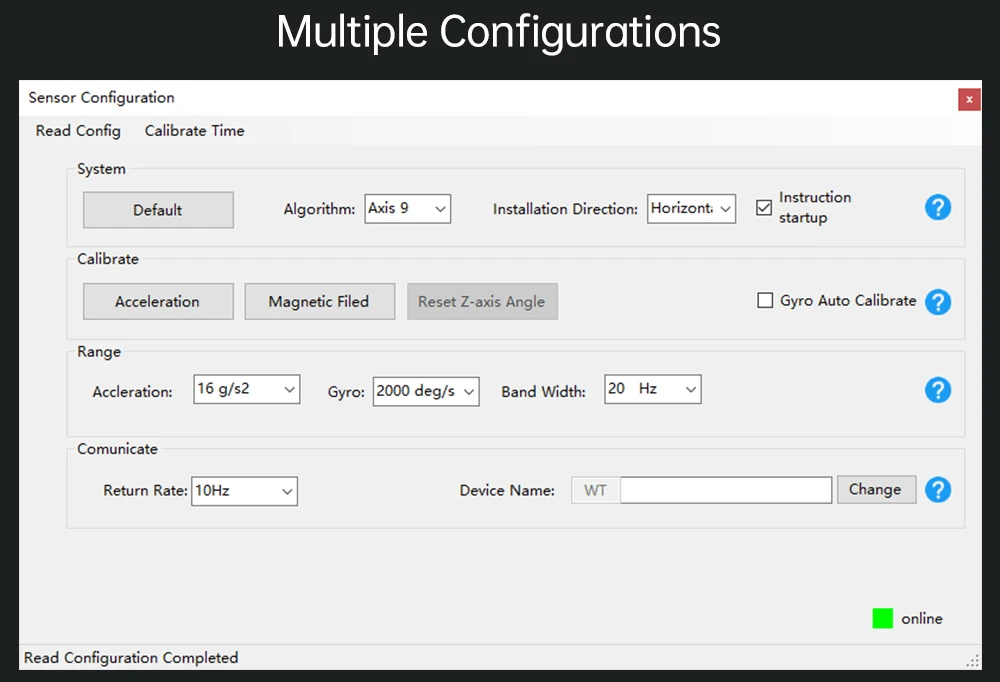1000x682 pixels.
Task: Click the Installation Direction label
Action: 565,209
